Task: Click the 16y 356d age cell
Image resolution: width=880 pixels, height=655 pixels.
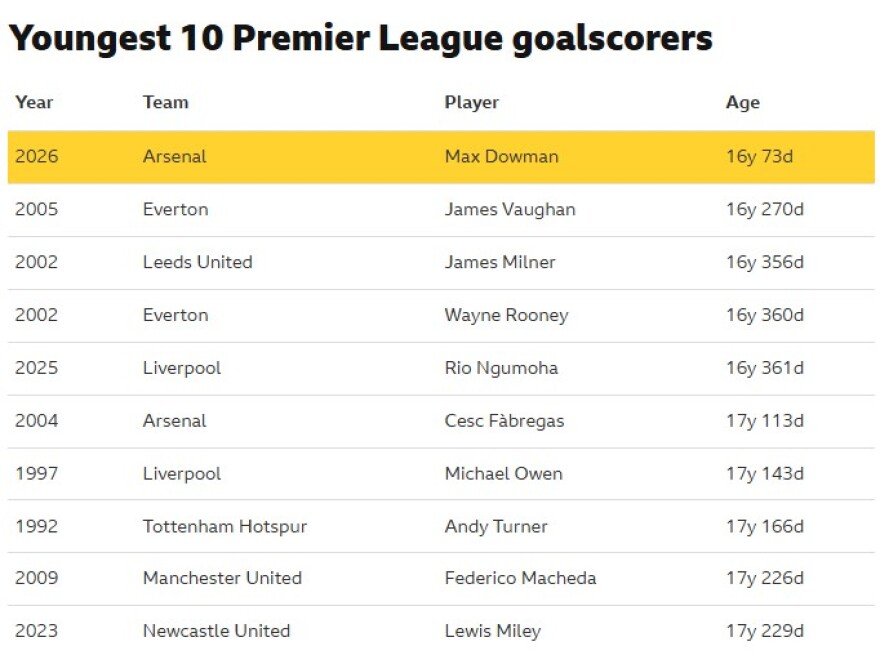Action: tap(764, 262)
